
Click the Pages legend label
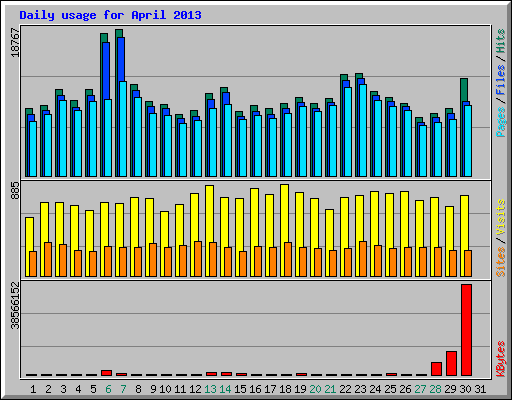[x=501, y=122]
